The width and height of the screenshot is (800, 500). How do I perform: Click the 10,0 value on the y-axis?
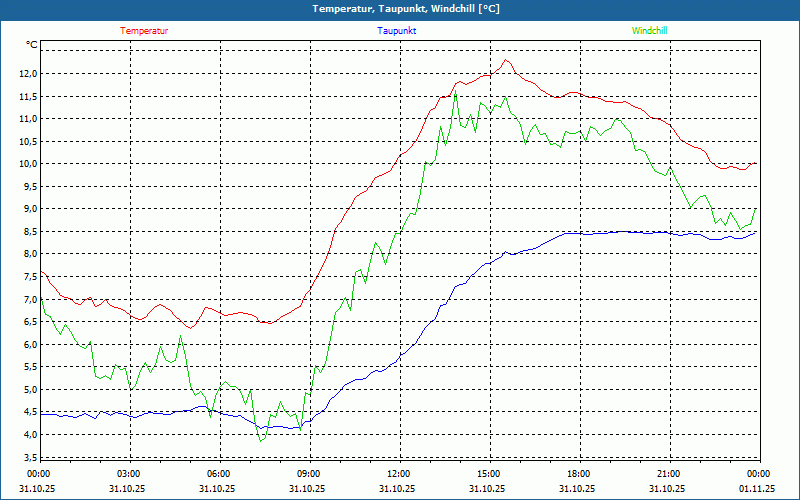[x=25, y=164]
